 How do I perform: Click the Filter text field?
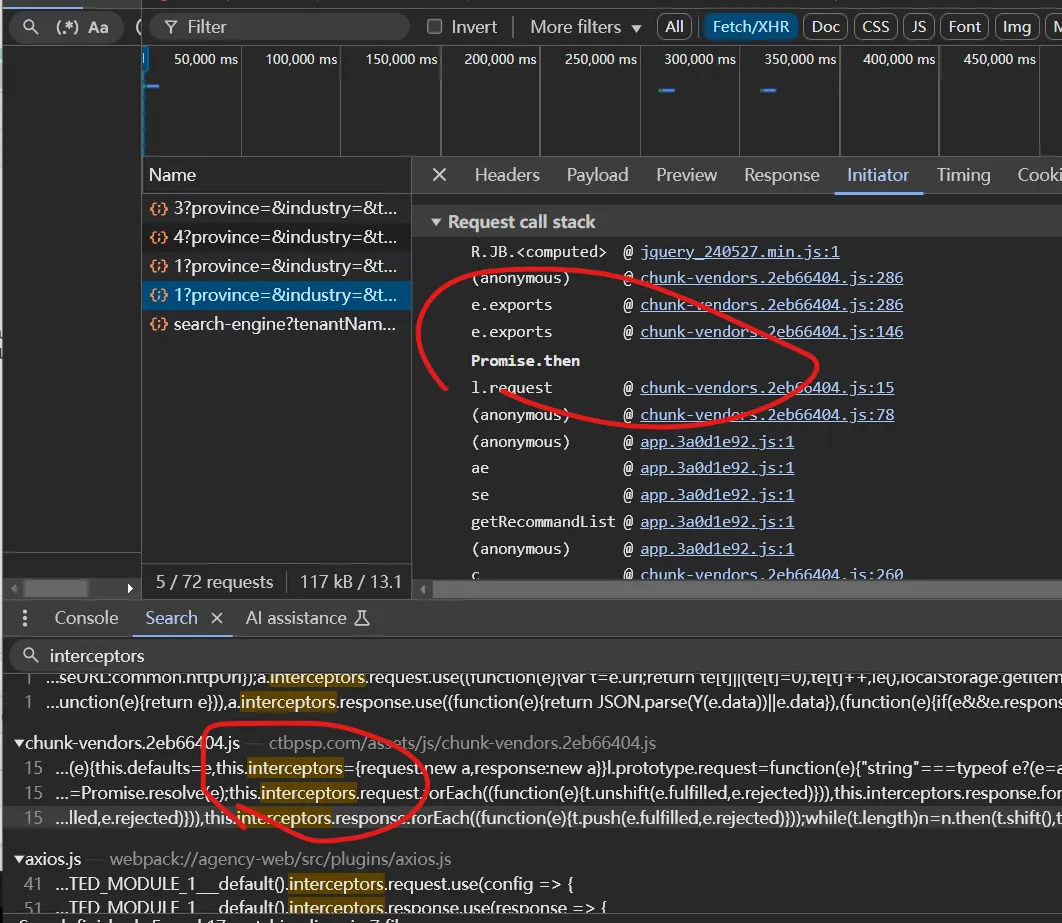(x=279, y=27)
